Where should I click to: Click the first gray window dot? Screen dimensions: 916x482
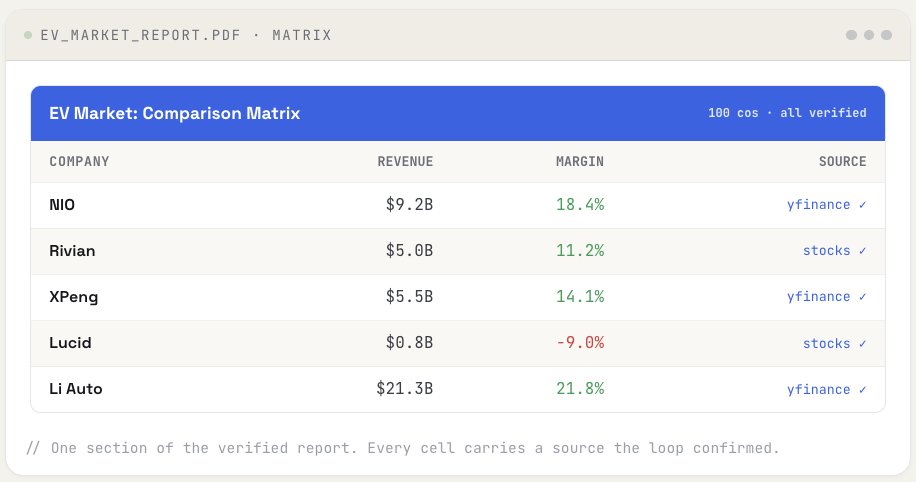pyautogui.click(x=851, y=35)
